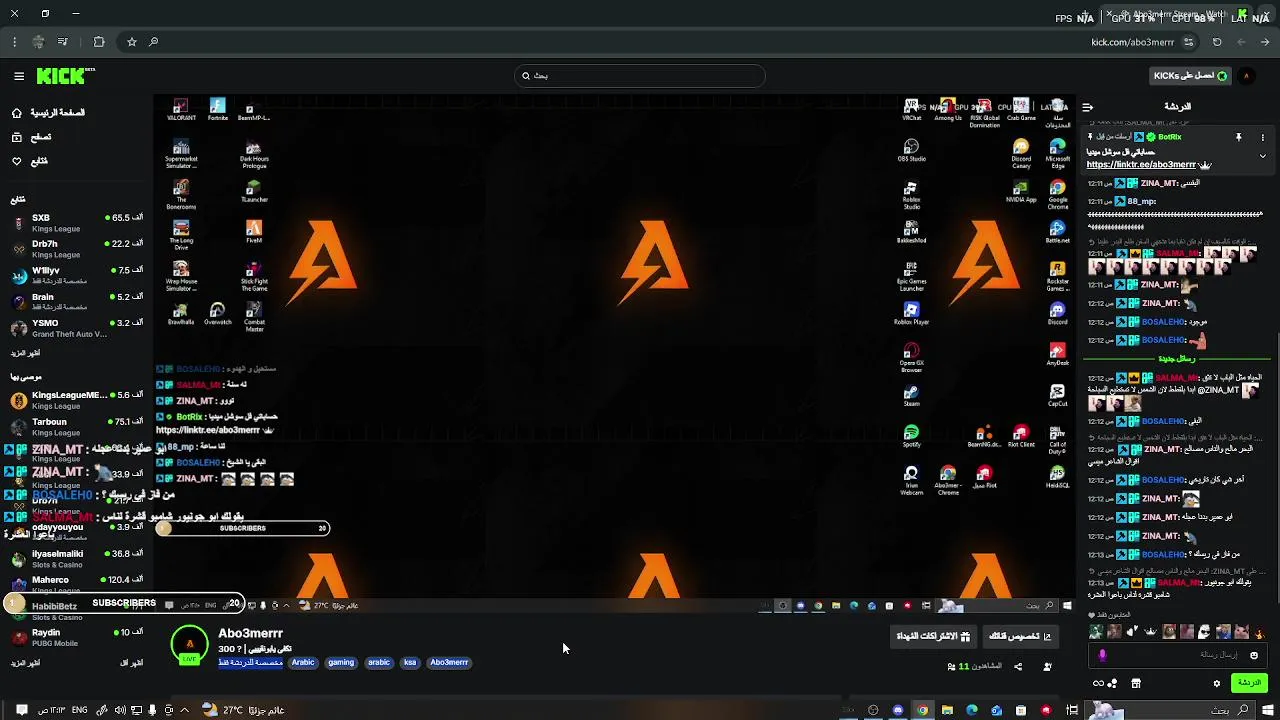
Task: Select the Arabic tag chip
Action: pos(303,662)
